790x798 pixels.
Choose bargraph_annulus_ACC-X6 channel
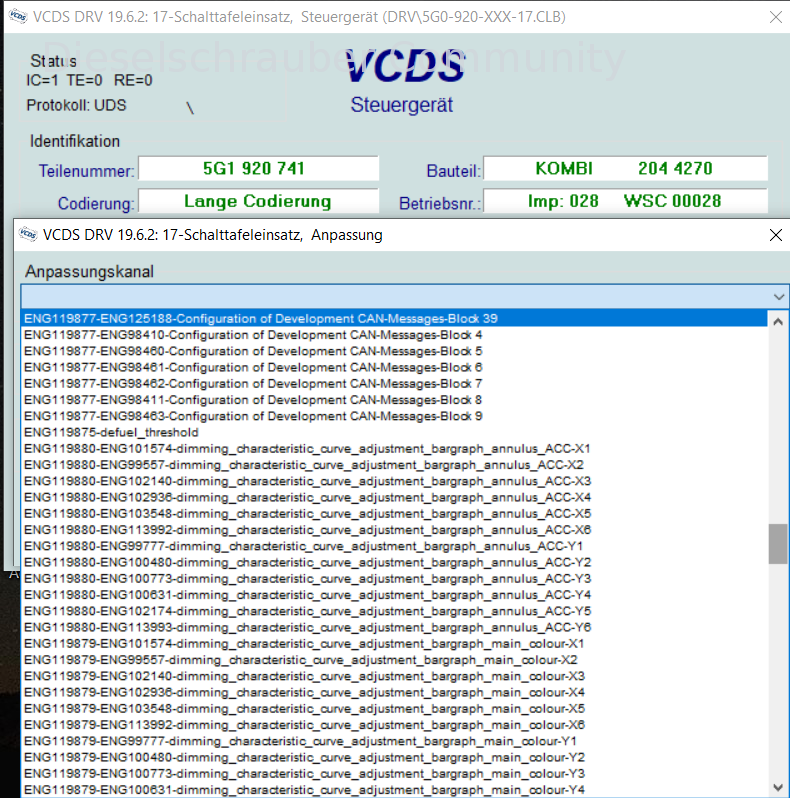click(x=394, y=530)
